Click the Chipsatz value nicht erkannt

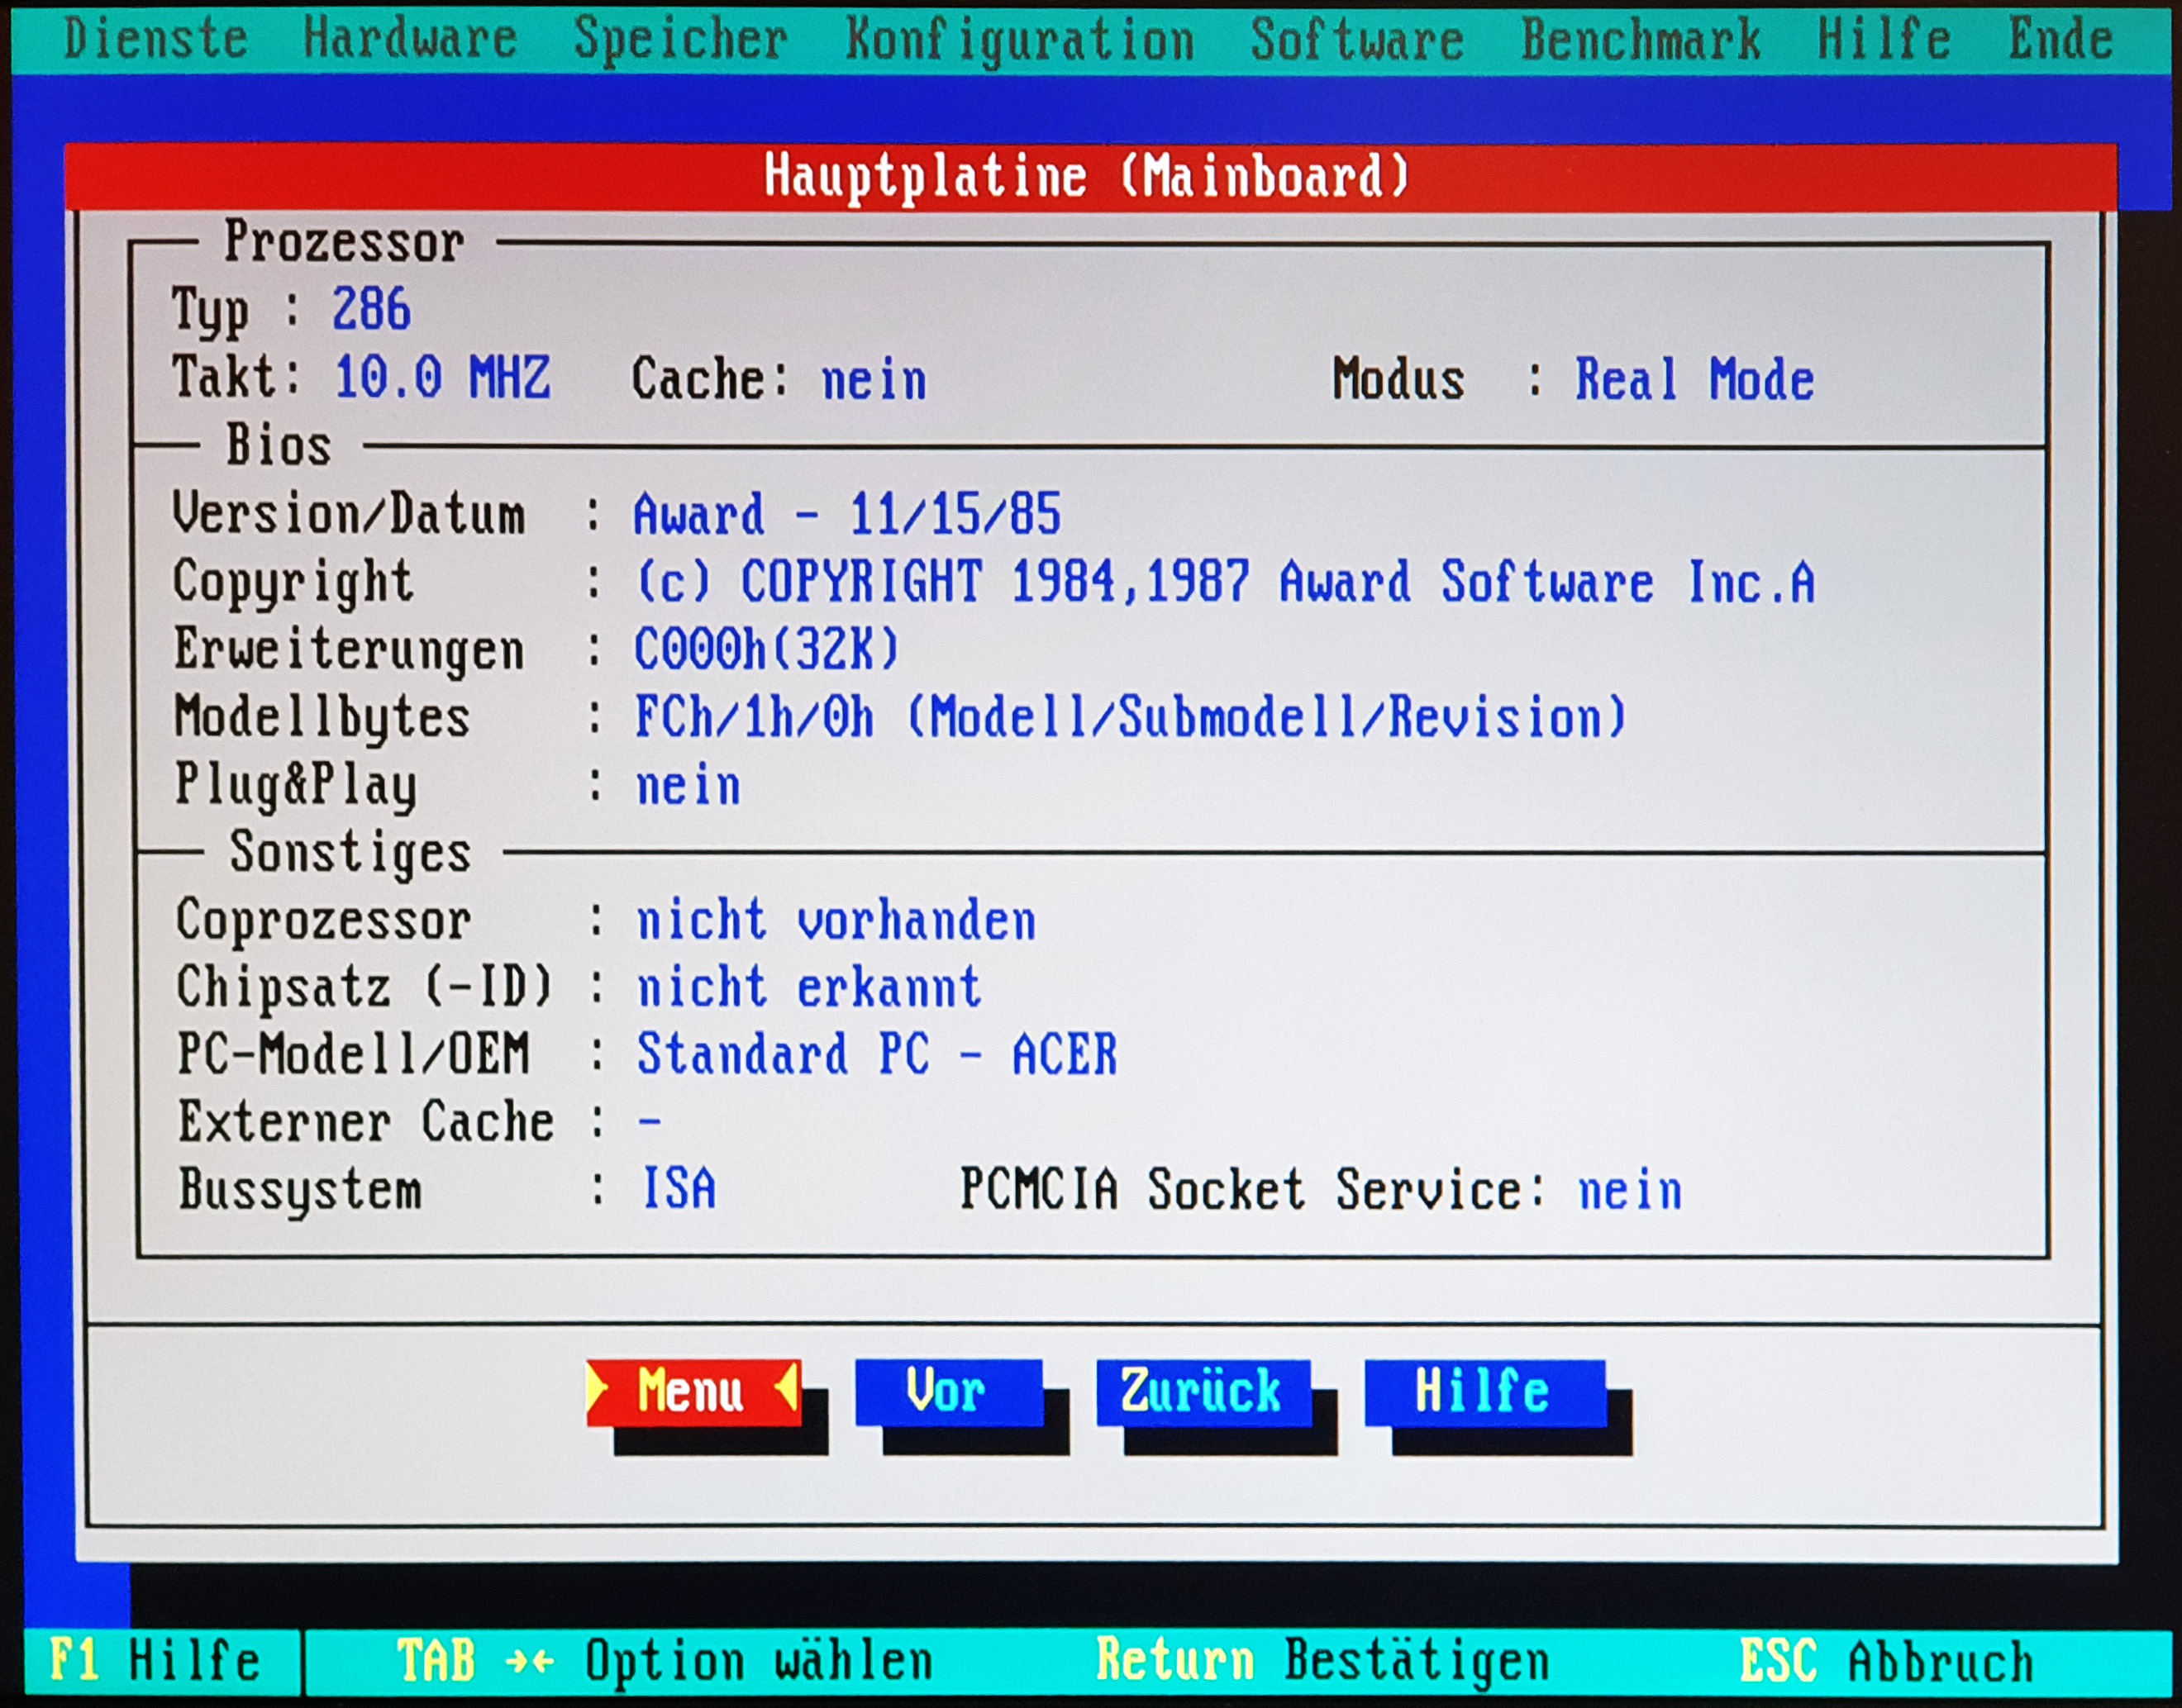point(809,988)
